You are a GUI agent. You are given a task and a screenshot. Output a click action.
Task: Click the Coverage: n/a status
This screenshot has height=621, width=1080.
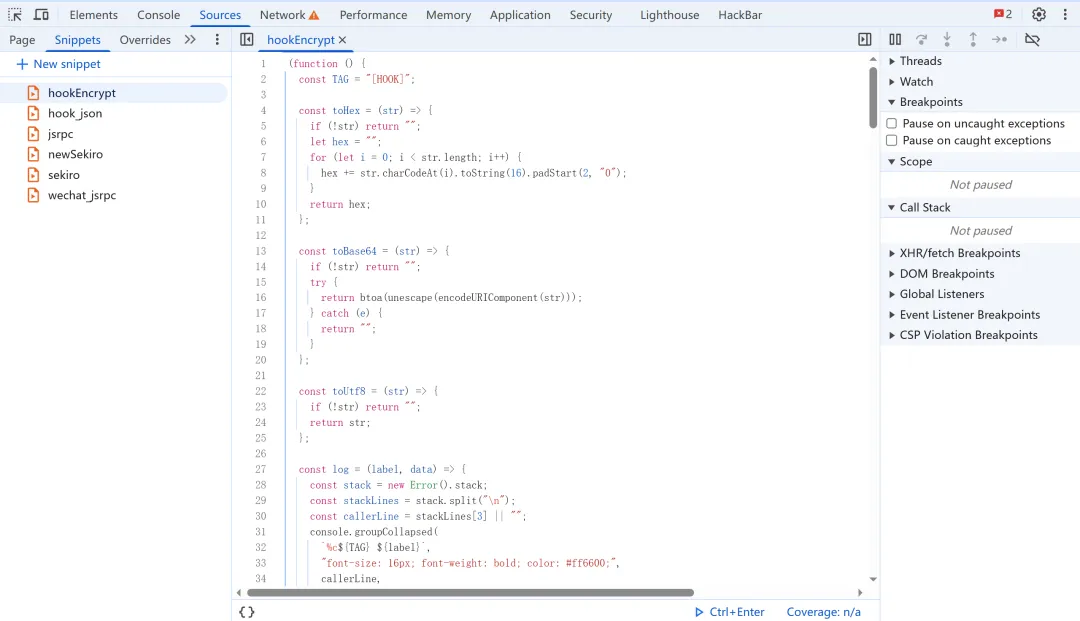(824, 611)
